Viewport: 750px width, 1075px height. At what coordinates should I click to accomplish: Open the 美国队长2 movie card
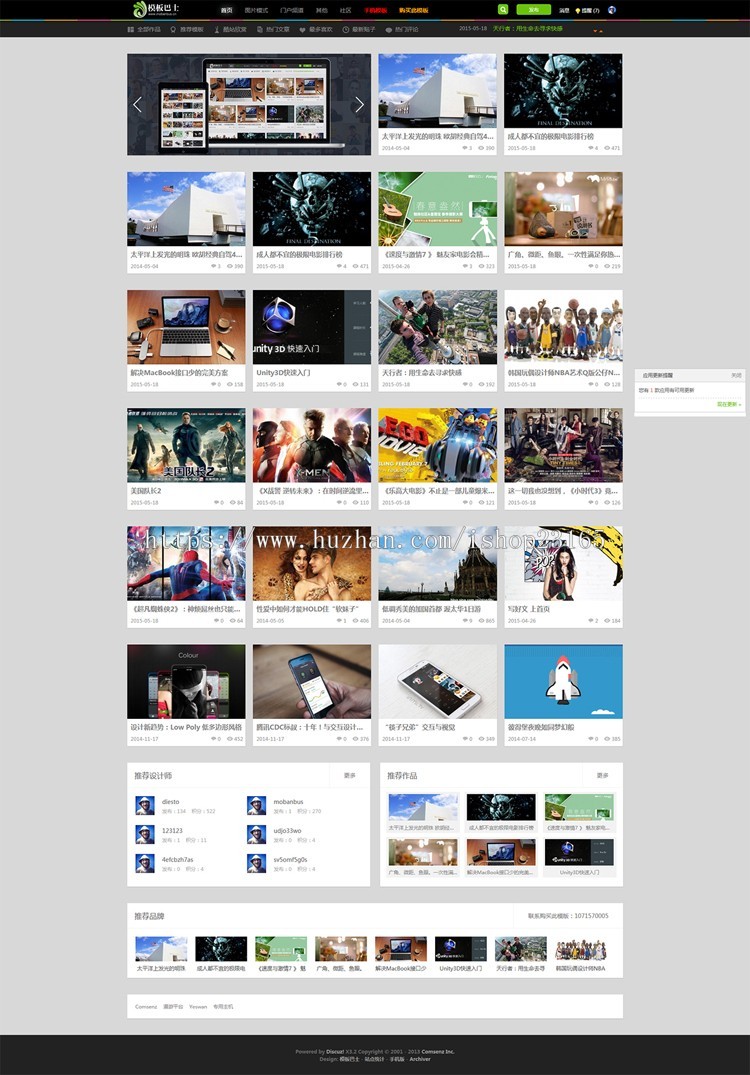click(x=186, y=459)
